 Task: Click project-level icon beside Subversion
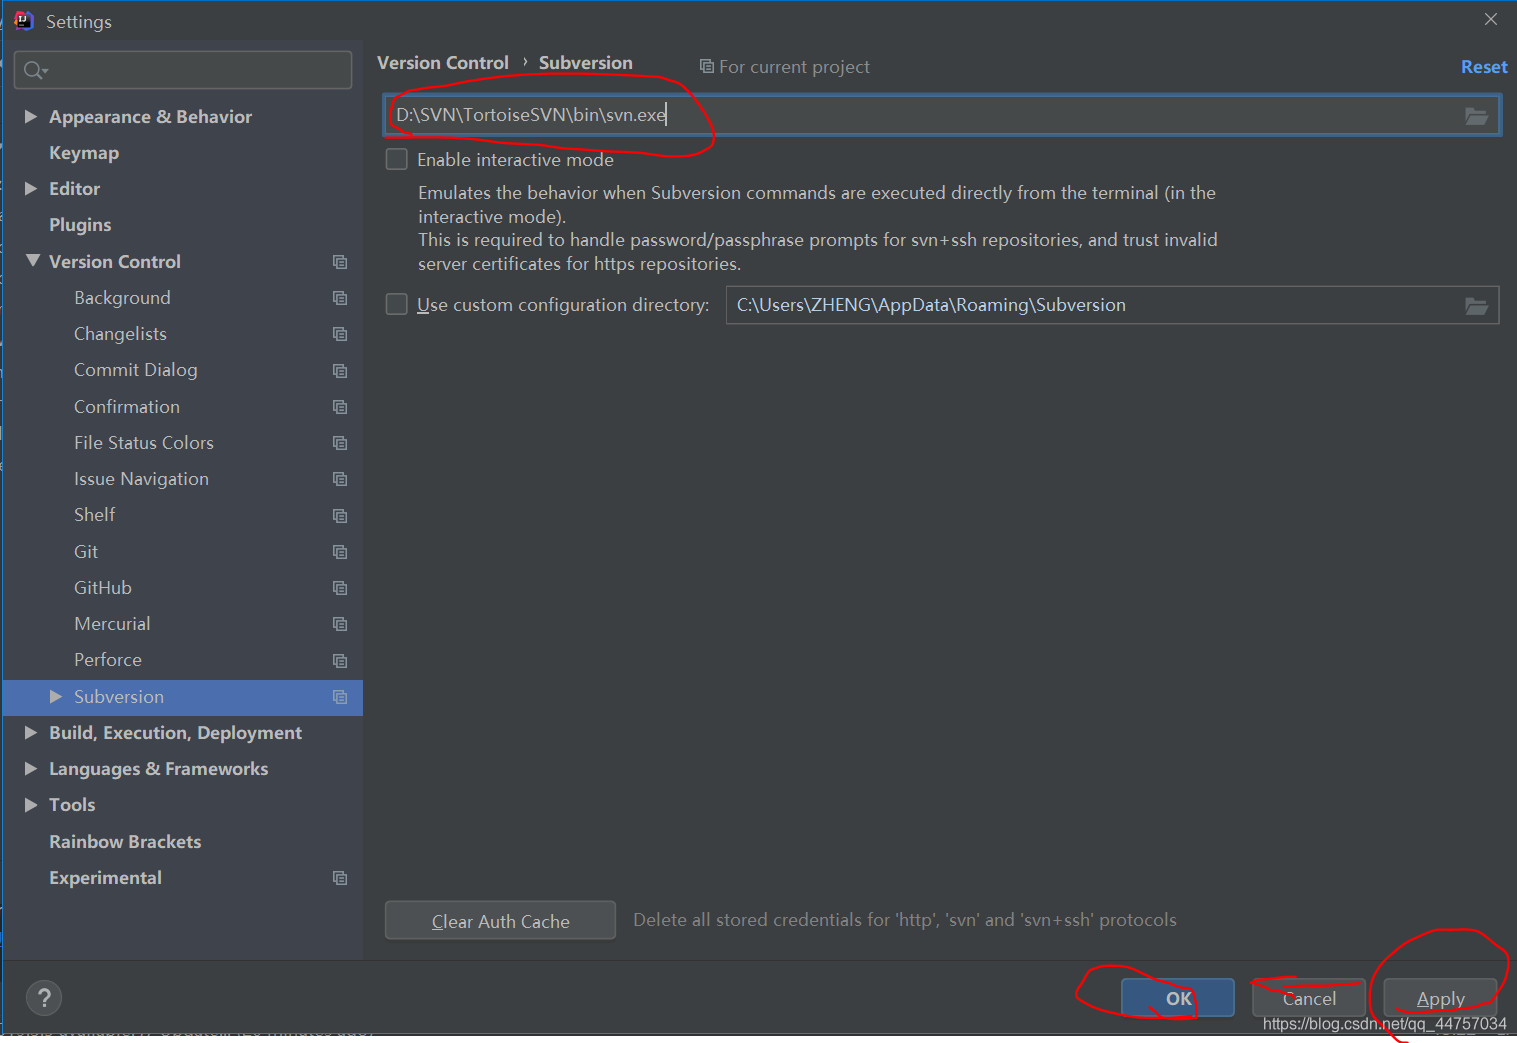(340, 697)
